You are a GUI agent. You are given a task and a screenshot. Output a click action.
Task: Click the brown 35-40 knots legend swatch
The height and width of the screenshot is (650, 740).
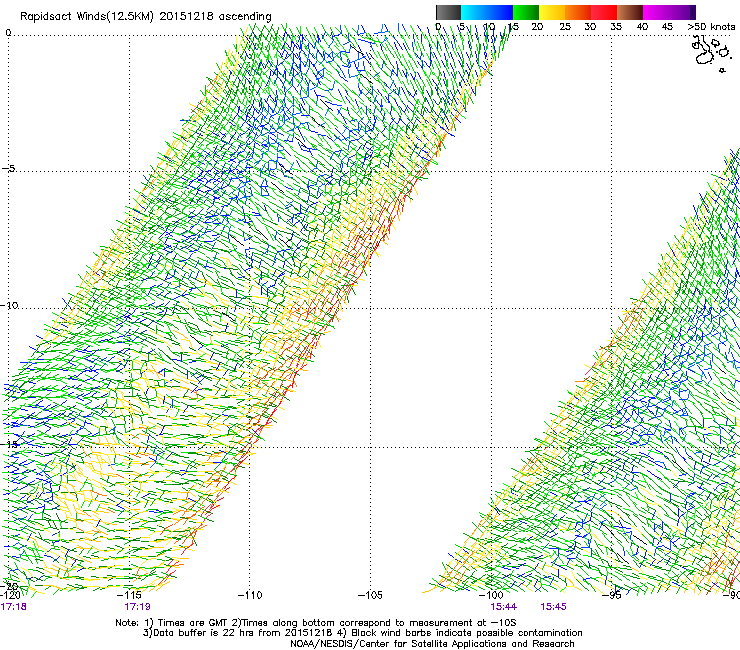tap(630, 12)
